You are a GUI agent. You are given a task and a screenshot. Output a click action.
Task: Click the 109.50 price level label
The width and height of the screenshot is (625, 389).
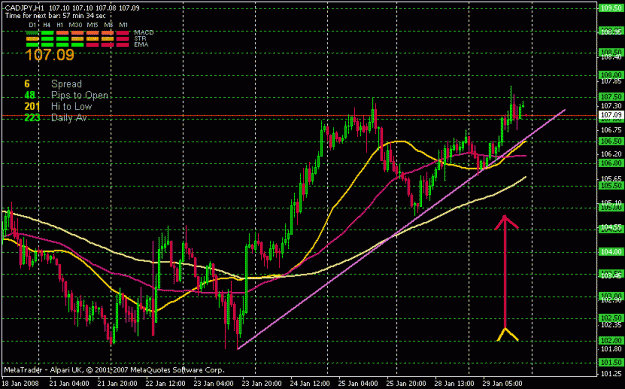pyautogui.click(x=611, y=8)
